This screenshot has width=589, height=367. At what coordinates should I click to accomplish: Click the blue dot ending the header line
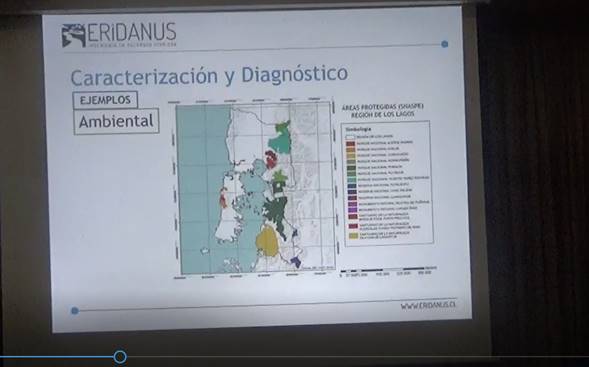[x=445, y=44]
